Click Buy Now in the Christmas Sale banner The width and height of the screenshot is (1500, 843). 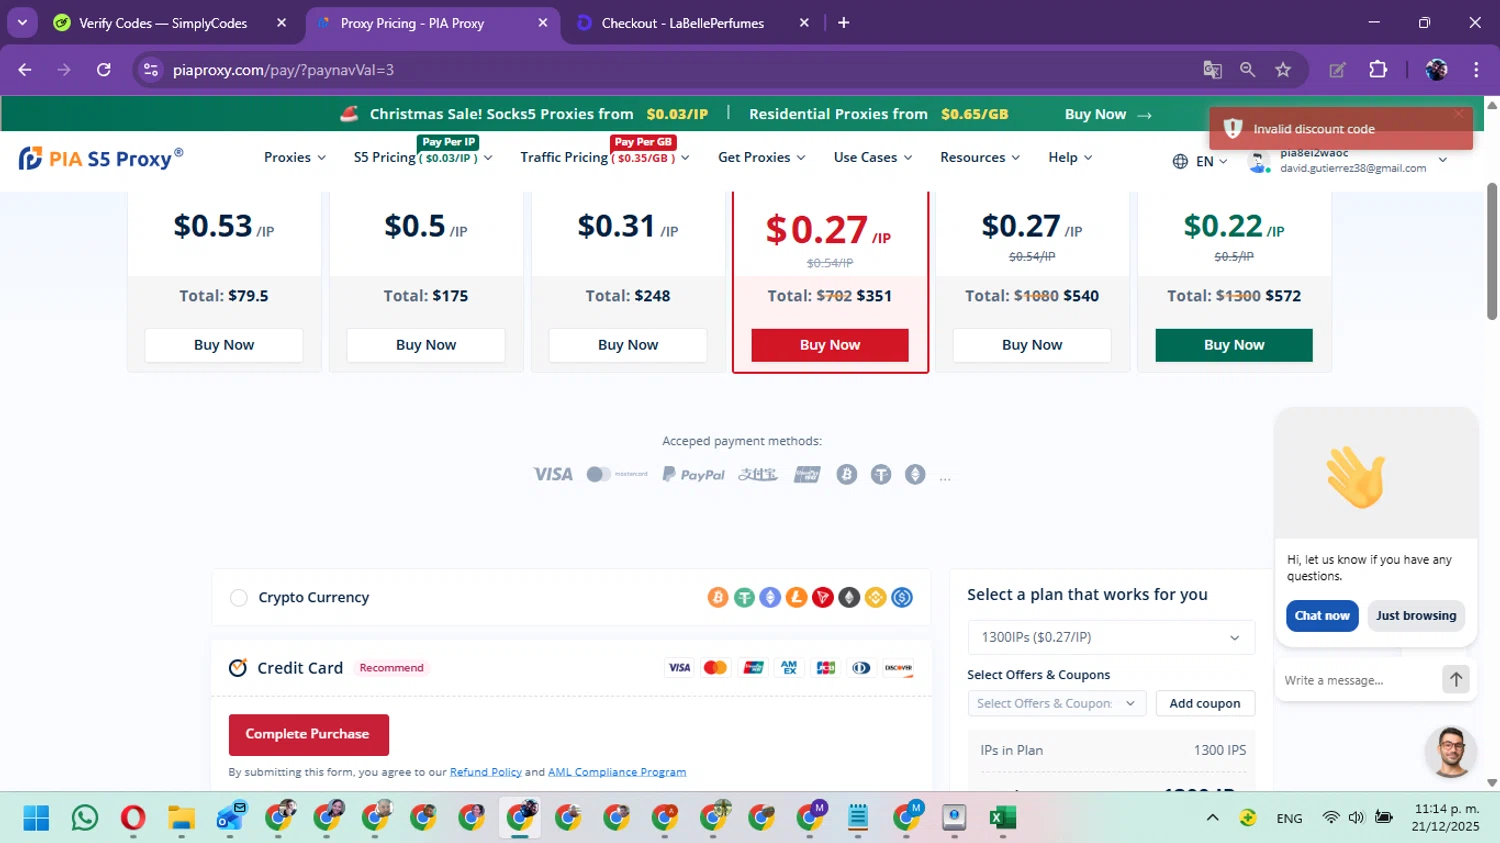(1108, 114)
